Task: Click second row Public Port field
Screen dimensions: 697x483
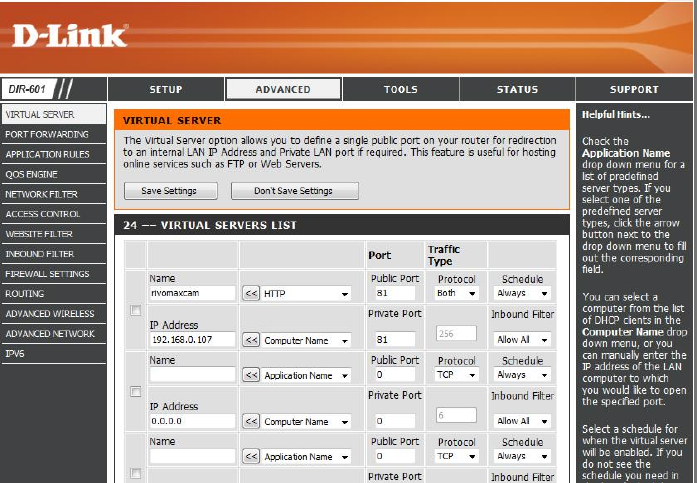Action: click(x=395, y=375)
